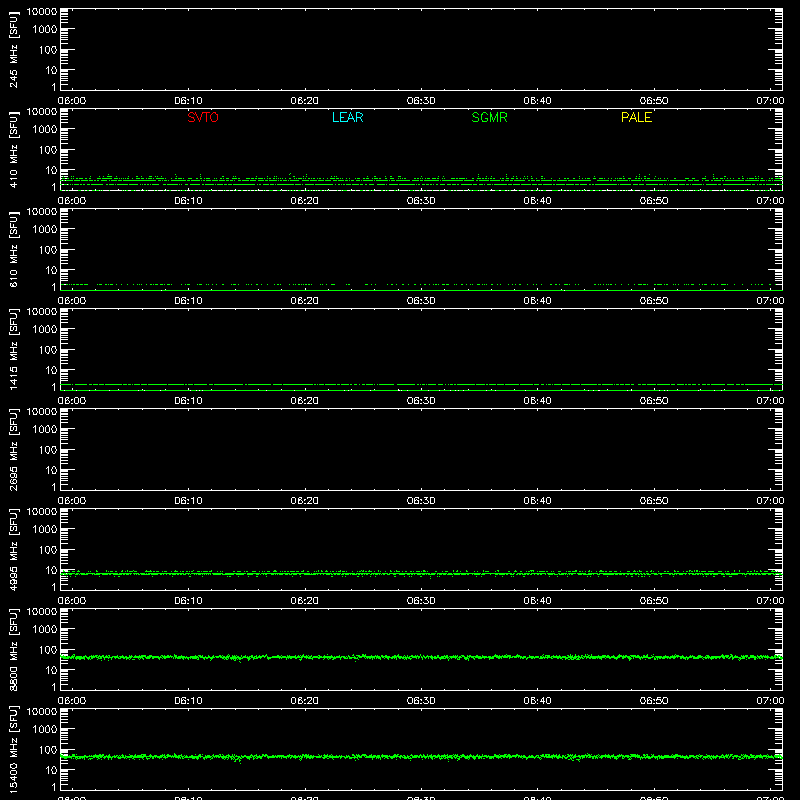Click the 100 tick value on 8800 MHz axis
Screen dimensions: 800x800
coord(48,650)
